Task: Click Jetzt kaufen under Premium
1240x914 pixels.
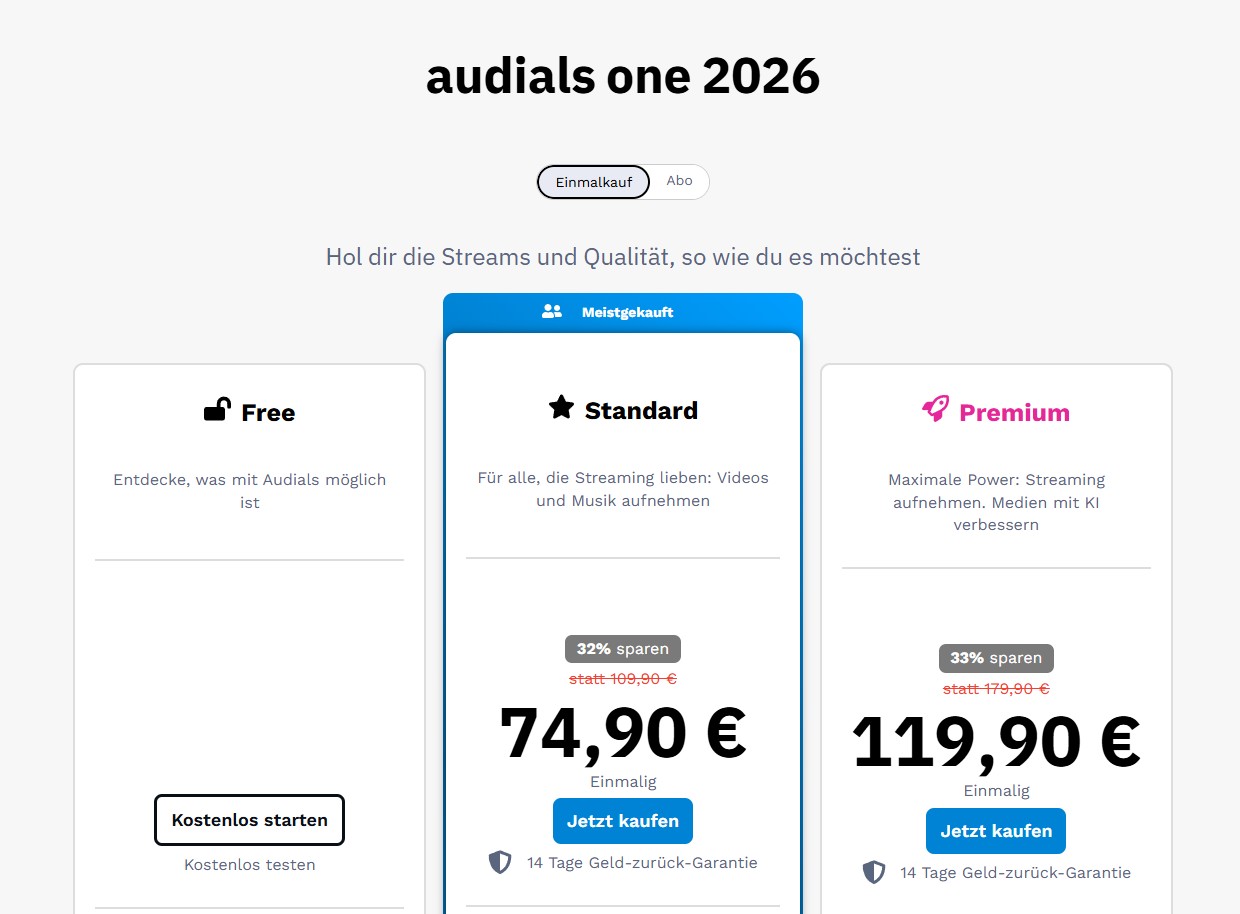Action: (996, 831)
